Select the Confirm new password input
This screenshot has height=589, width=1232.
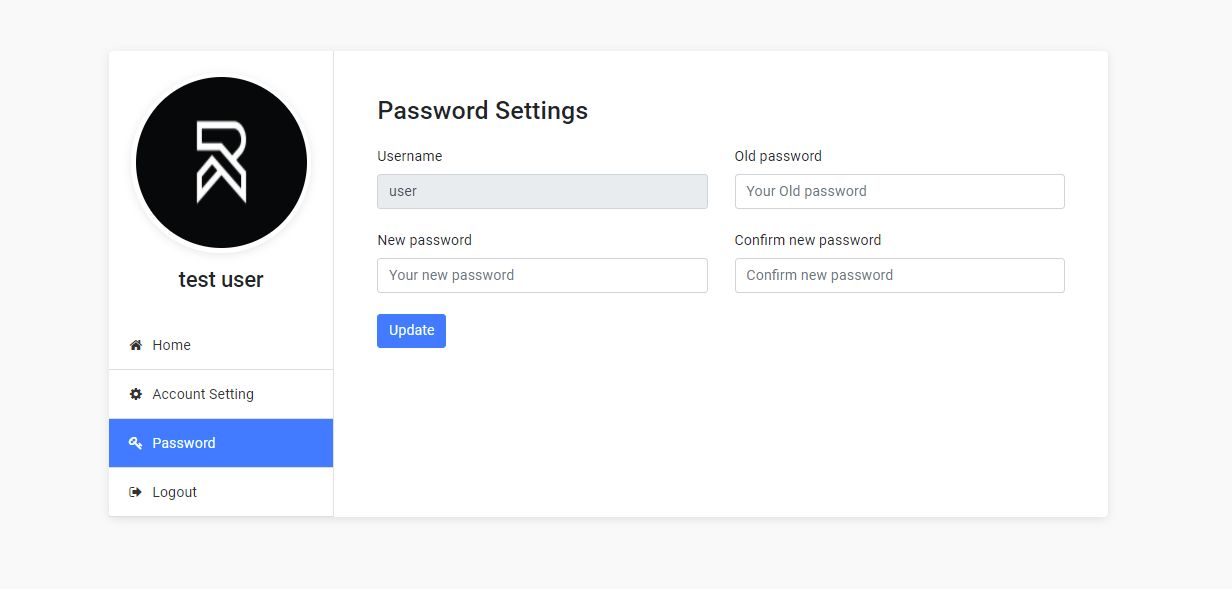[899, 275]
